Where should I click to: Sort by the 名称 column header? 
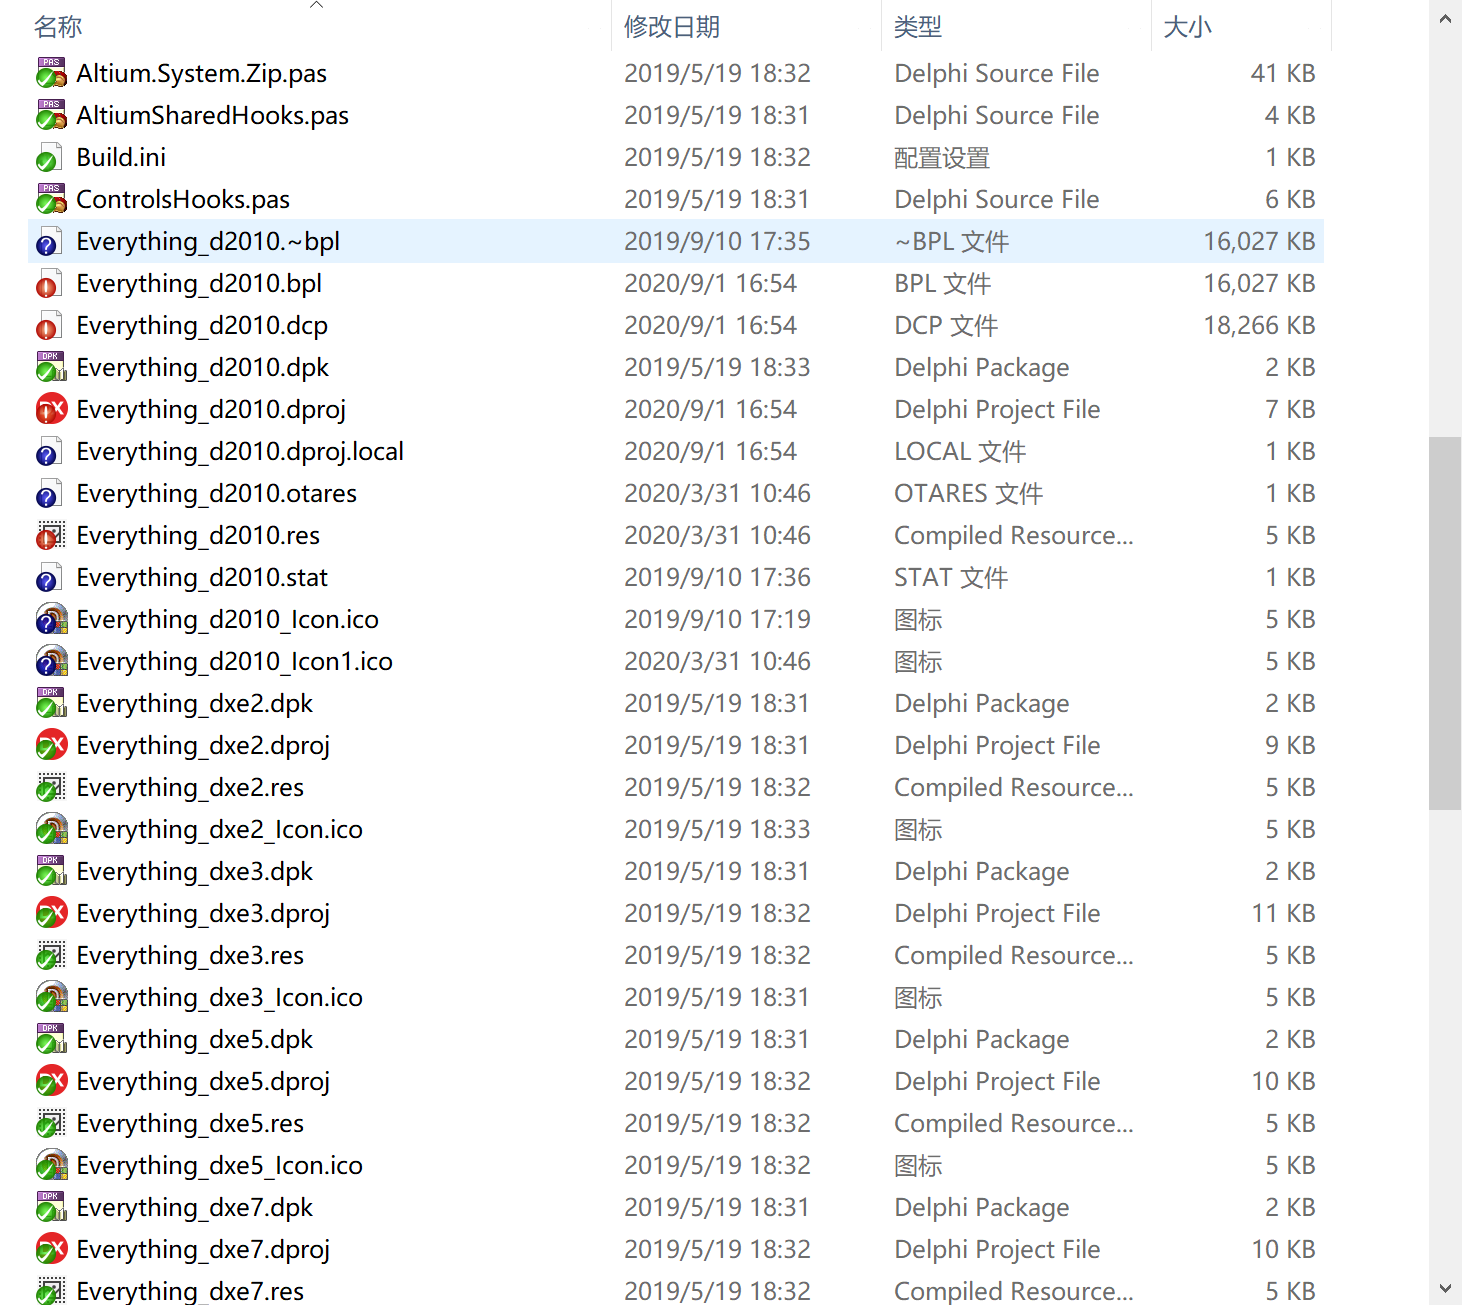(58, 27)
